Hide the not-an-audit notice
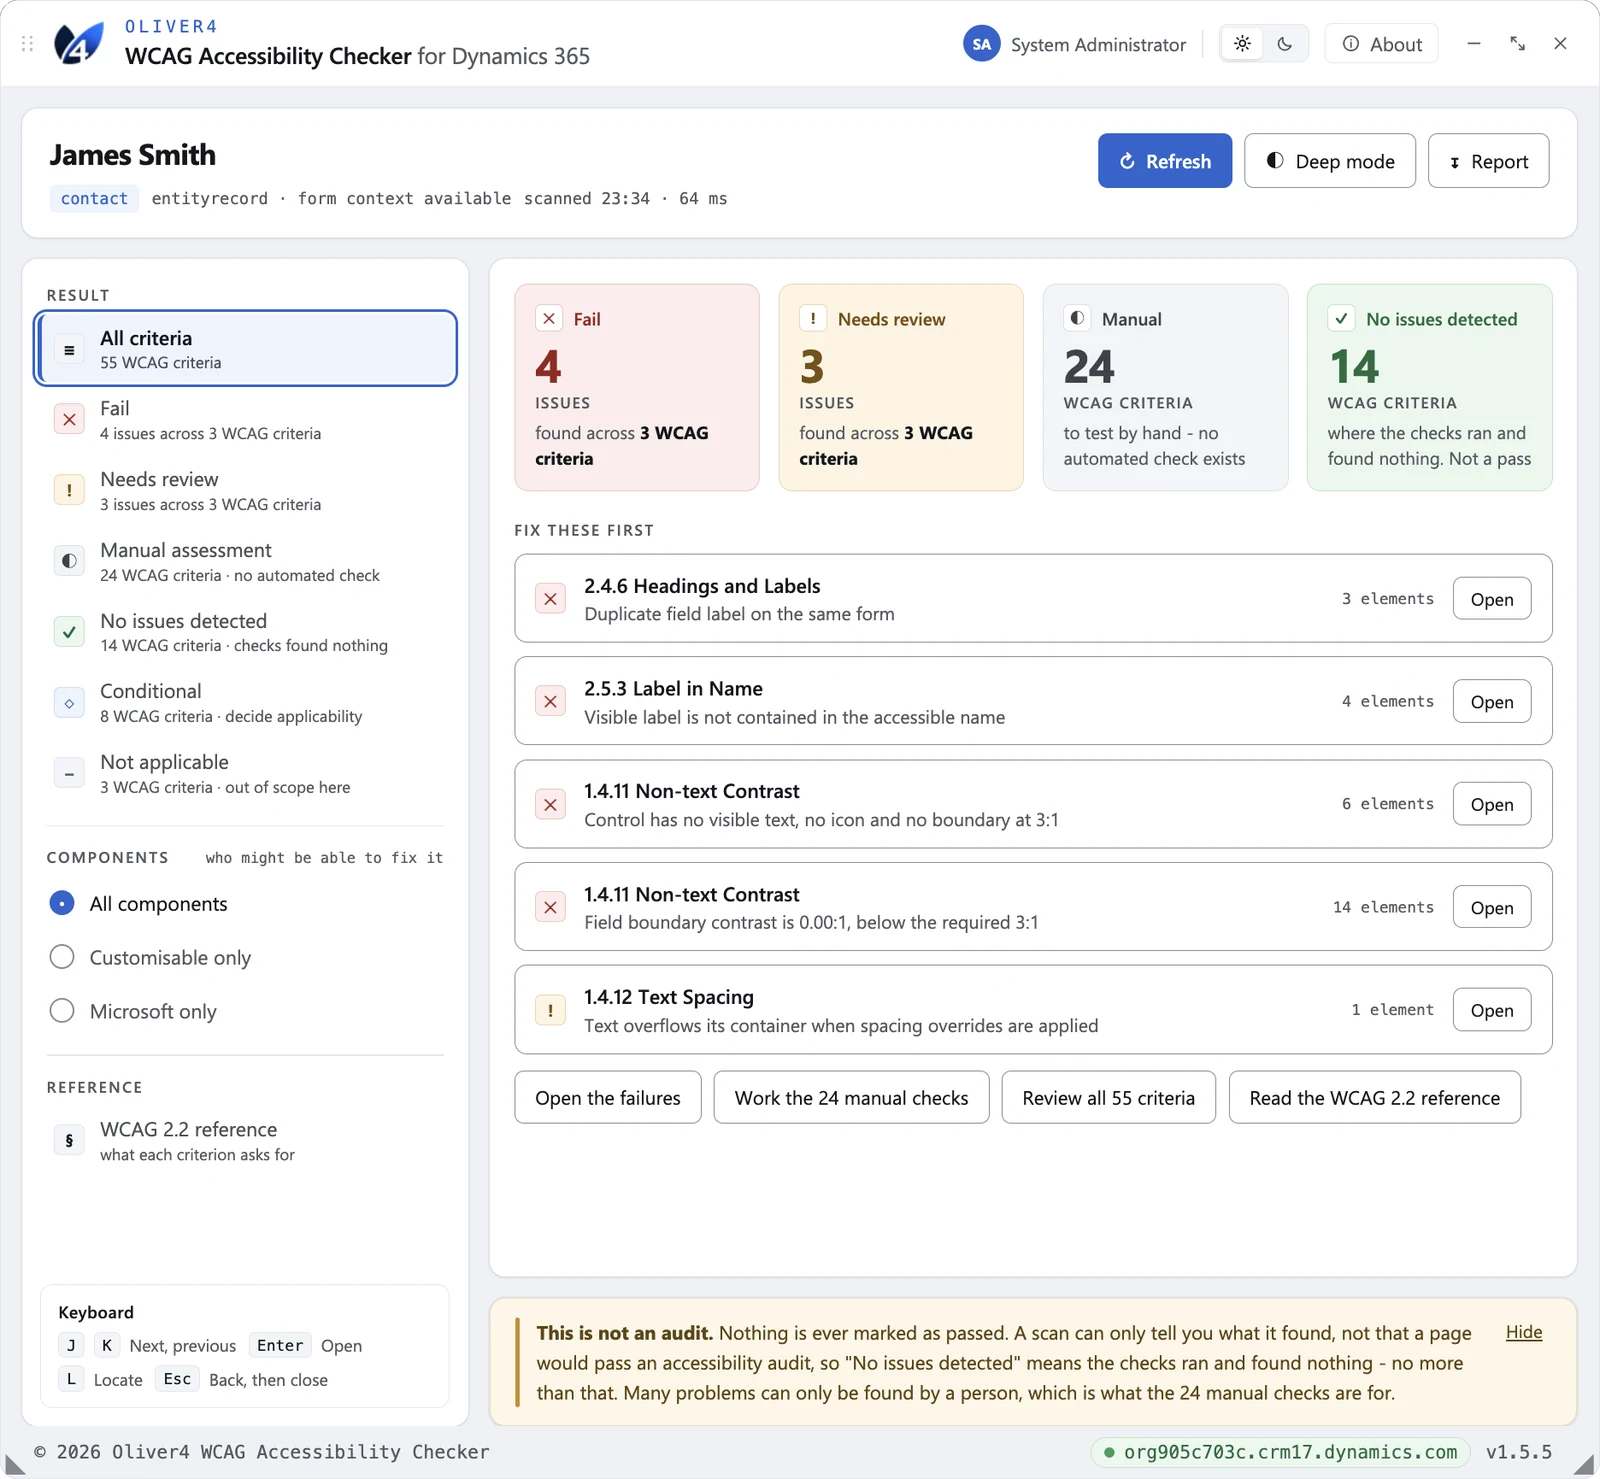The height and width of the screenshot is (1479, 1600). pos(1524,1332)
